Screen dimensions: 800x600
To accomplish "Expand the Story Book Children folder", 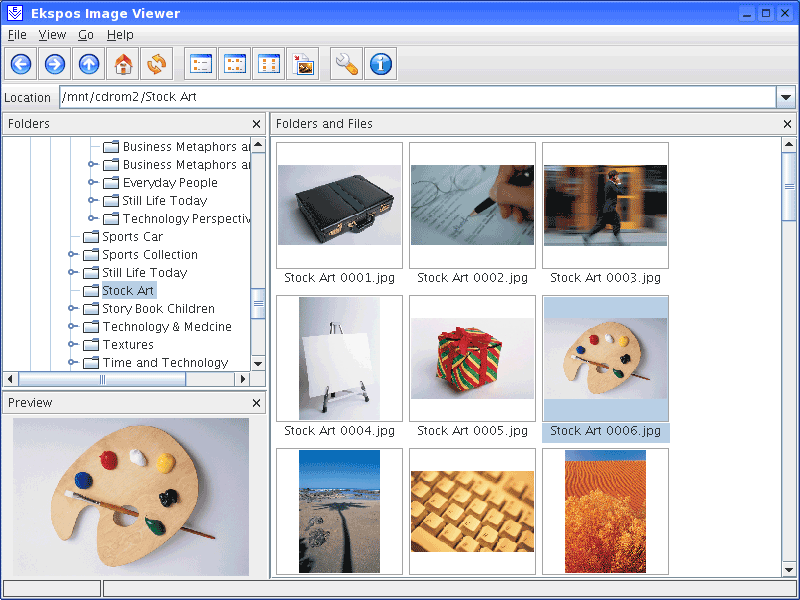I will coord(73,309).
